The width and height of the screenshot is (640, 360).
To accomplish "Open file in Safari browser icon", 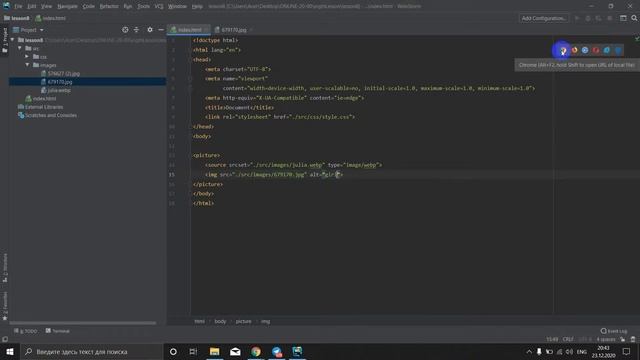I will (x=585, y=50).
